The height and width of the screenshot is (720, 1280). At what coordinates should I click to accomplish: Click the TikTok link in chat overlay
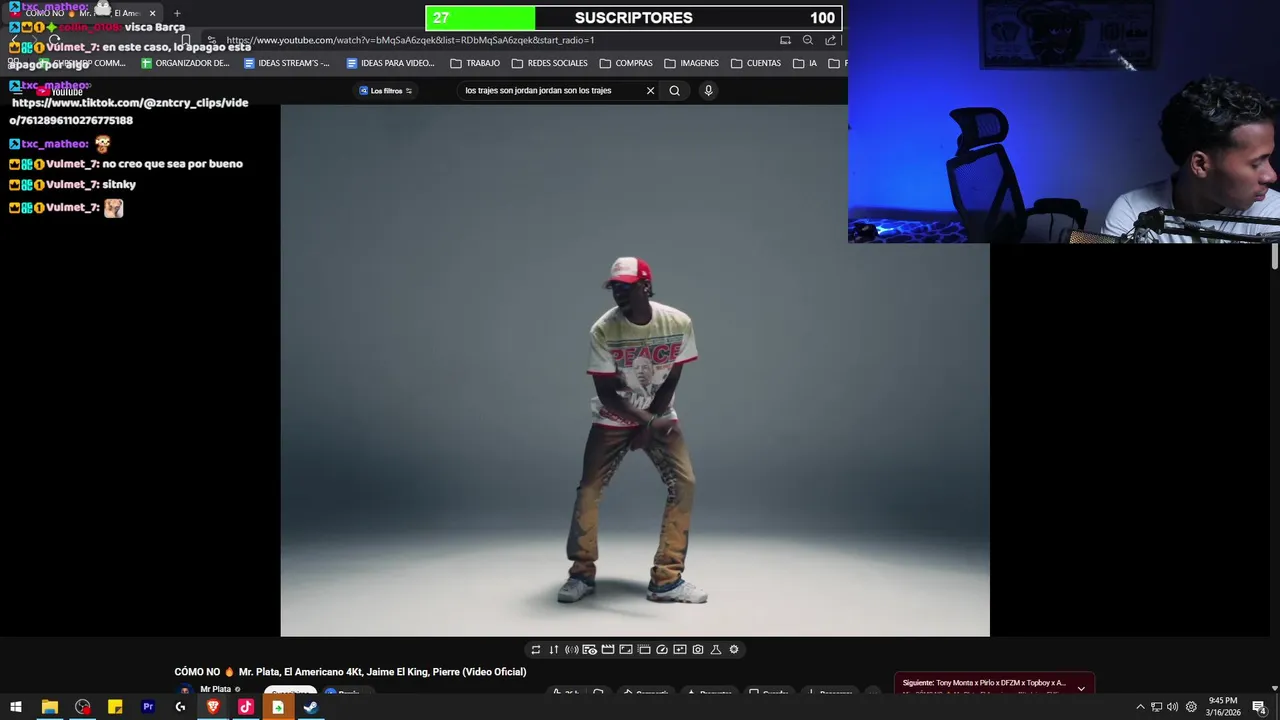(129, 111)
